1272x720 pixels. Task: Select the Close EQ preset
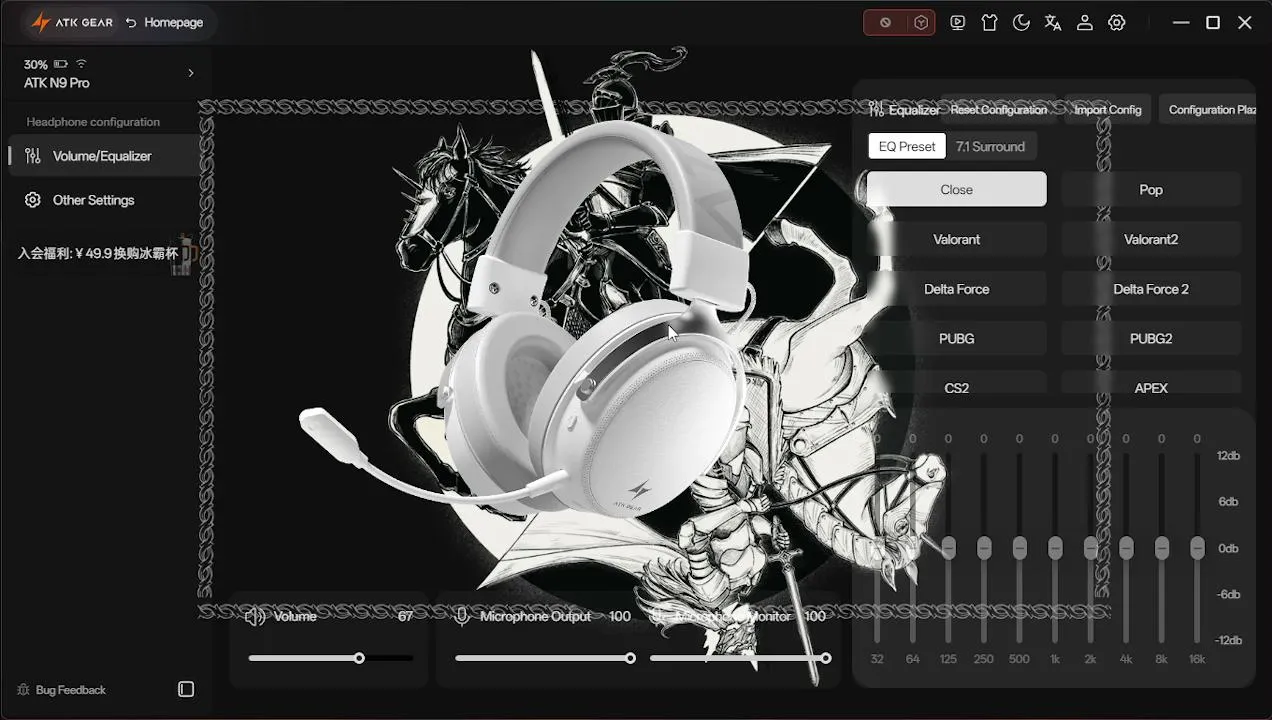[x=957, y=189]
